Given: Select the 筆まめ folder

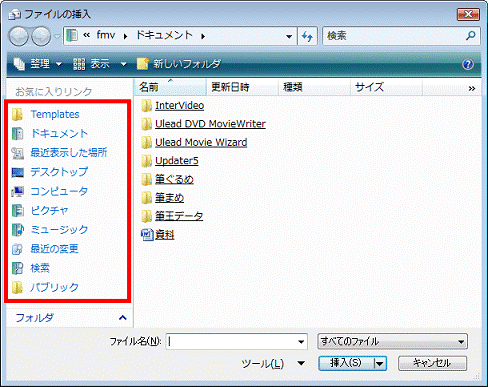Looking at the screenshot, I should [x=169, y=198].
